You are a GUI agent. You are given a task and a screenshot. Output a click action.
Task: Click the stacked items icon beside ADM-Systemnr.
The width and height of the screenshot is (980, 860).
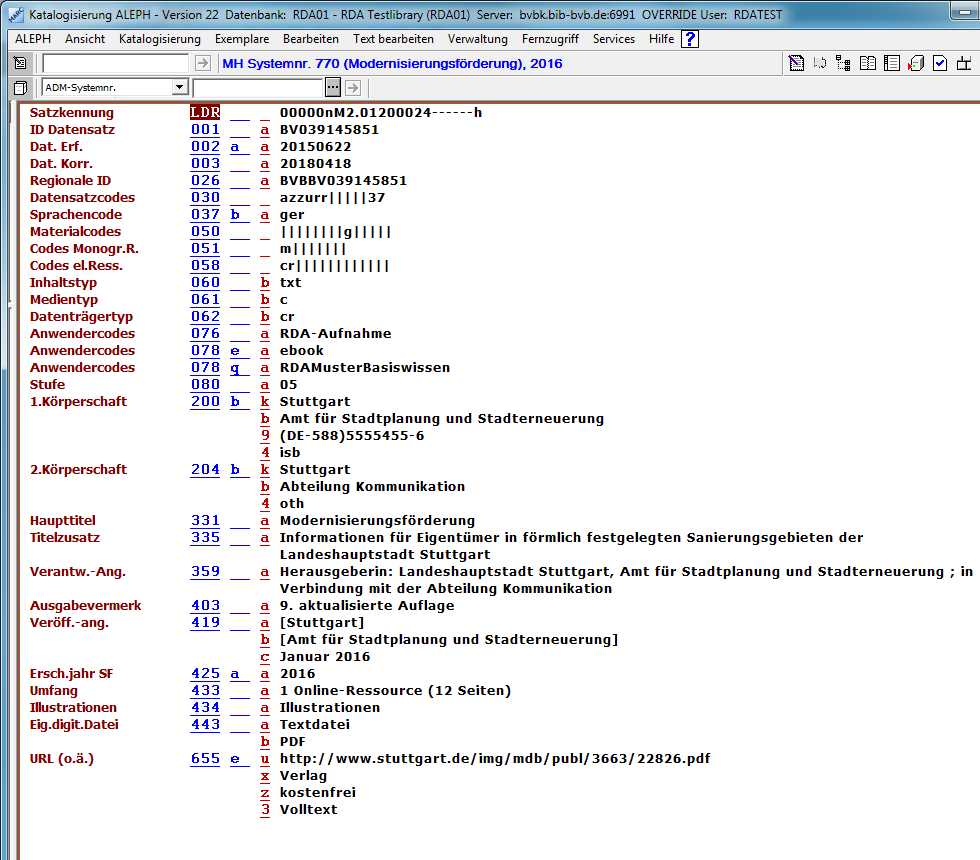pyautogui.click(x=20, y=88)
